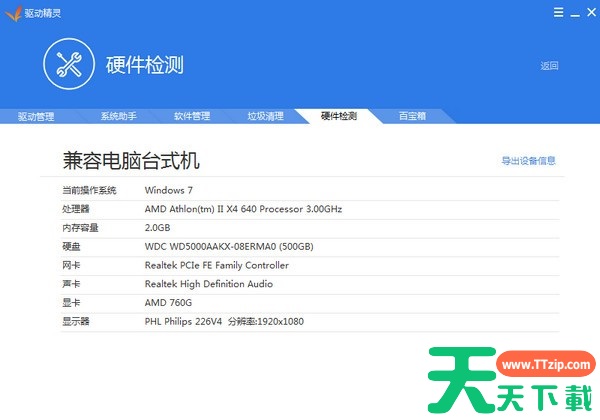The height and width of the screenshot is (420, 600).
Task: Go to the 软件管理 tab
Action: (x=192, y=116)
